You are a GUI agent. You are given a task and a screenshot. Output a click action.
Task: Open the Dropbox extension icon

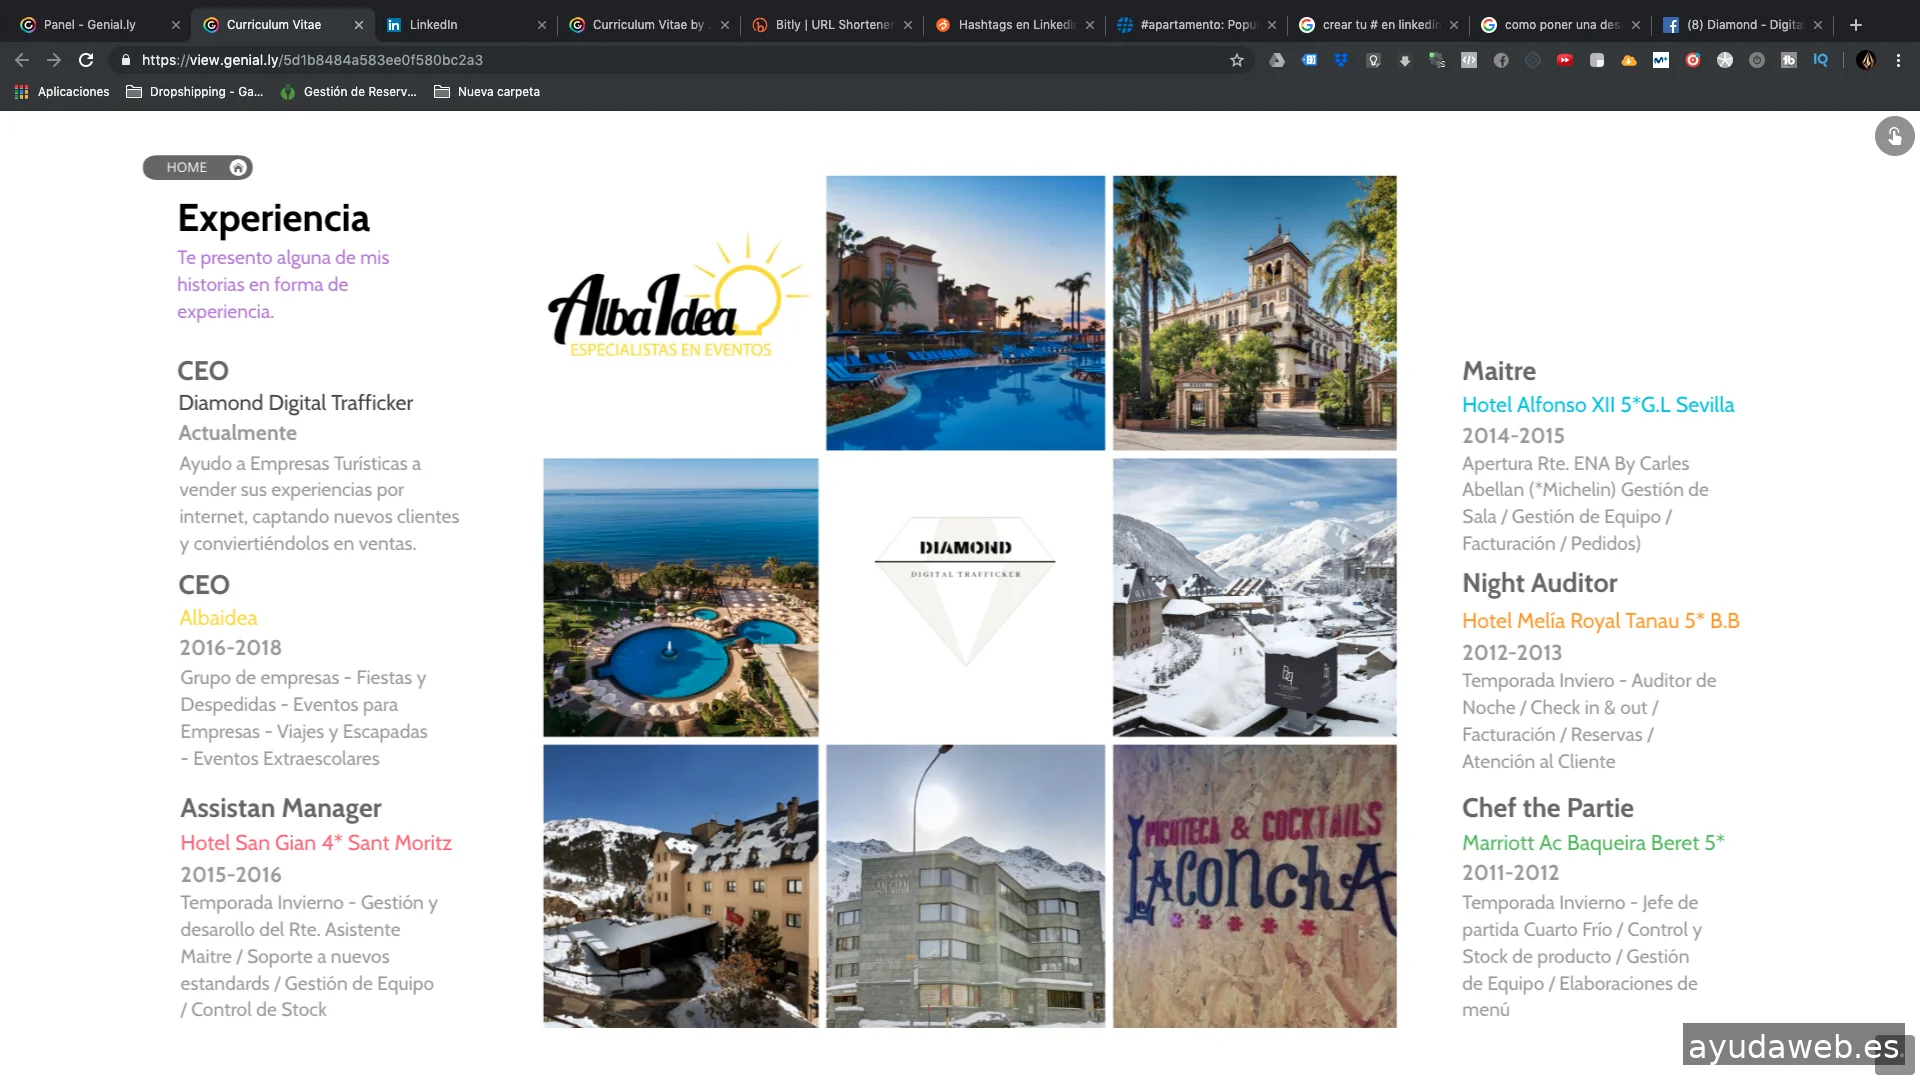[1341, 60]
